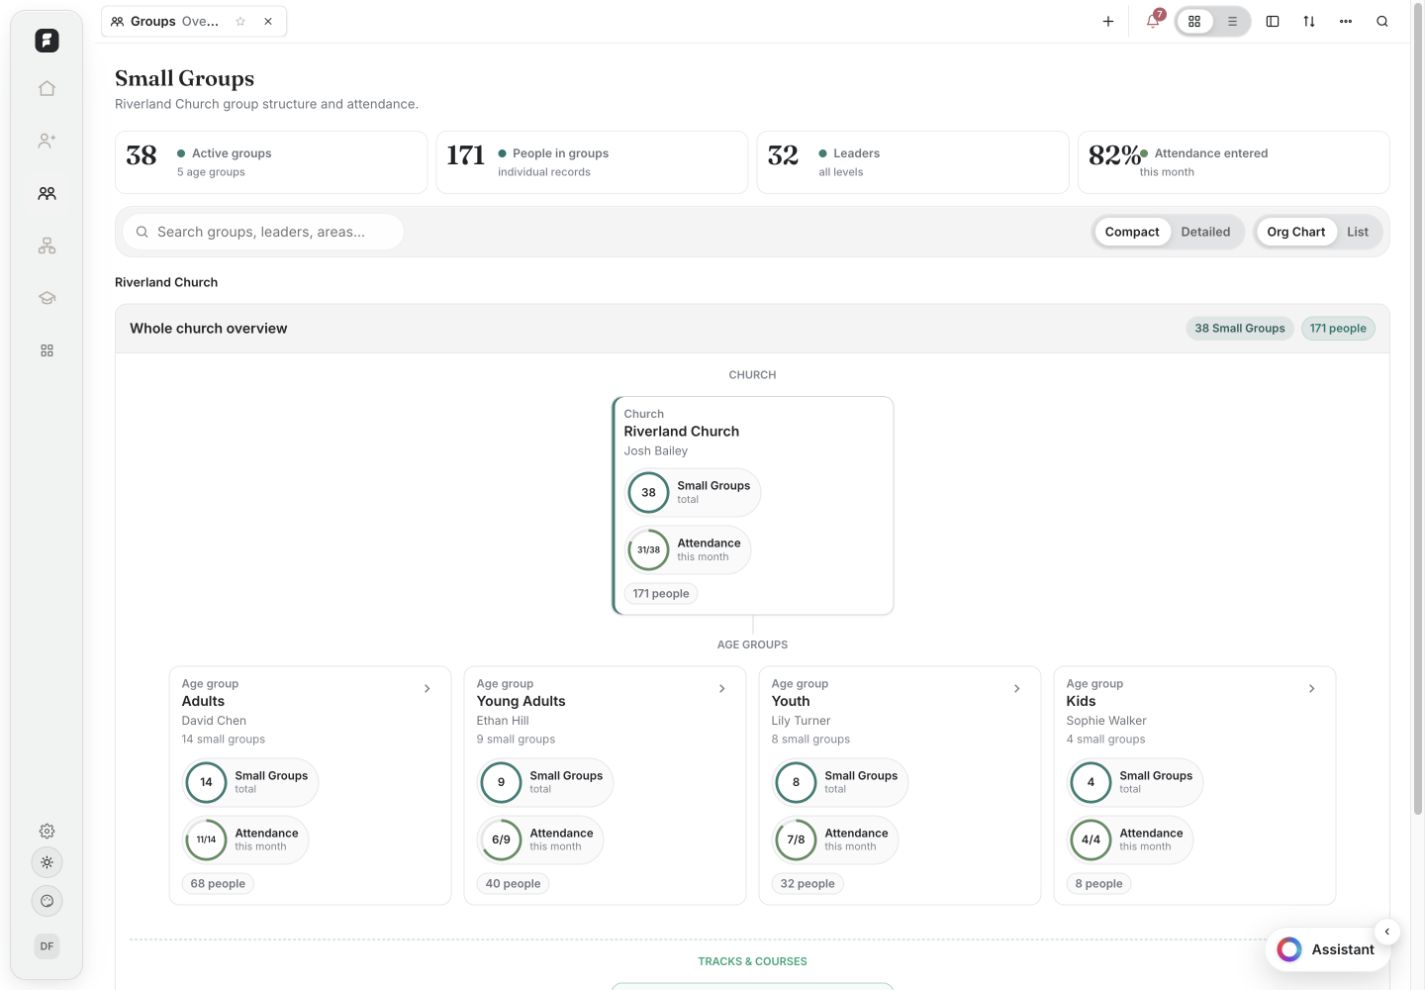Click the plus icon in top bar
This screenshot has height=990, width=1425.
tap(1108, 21)
